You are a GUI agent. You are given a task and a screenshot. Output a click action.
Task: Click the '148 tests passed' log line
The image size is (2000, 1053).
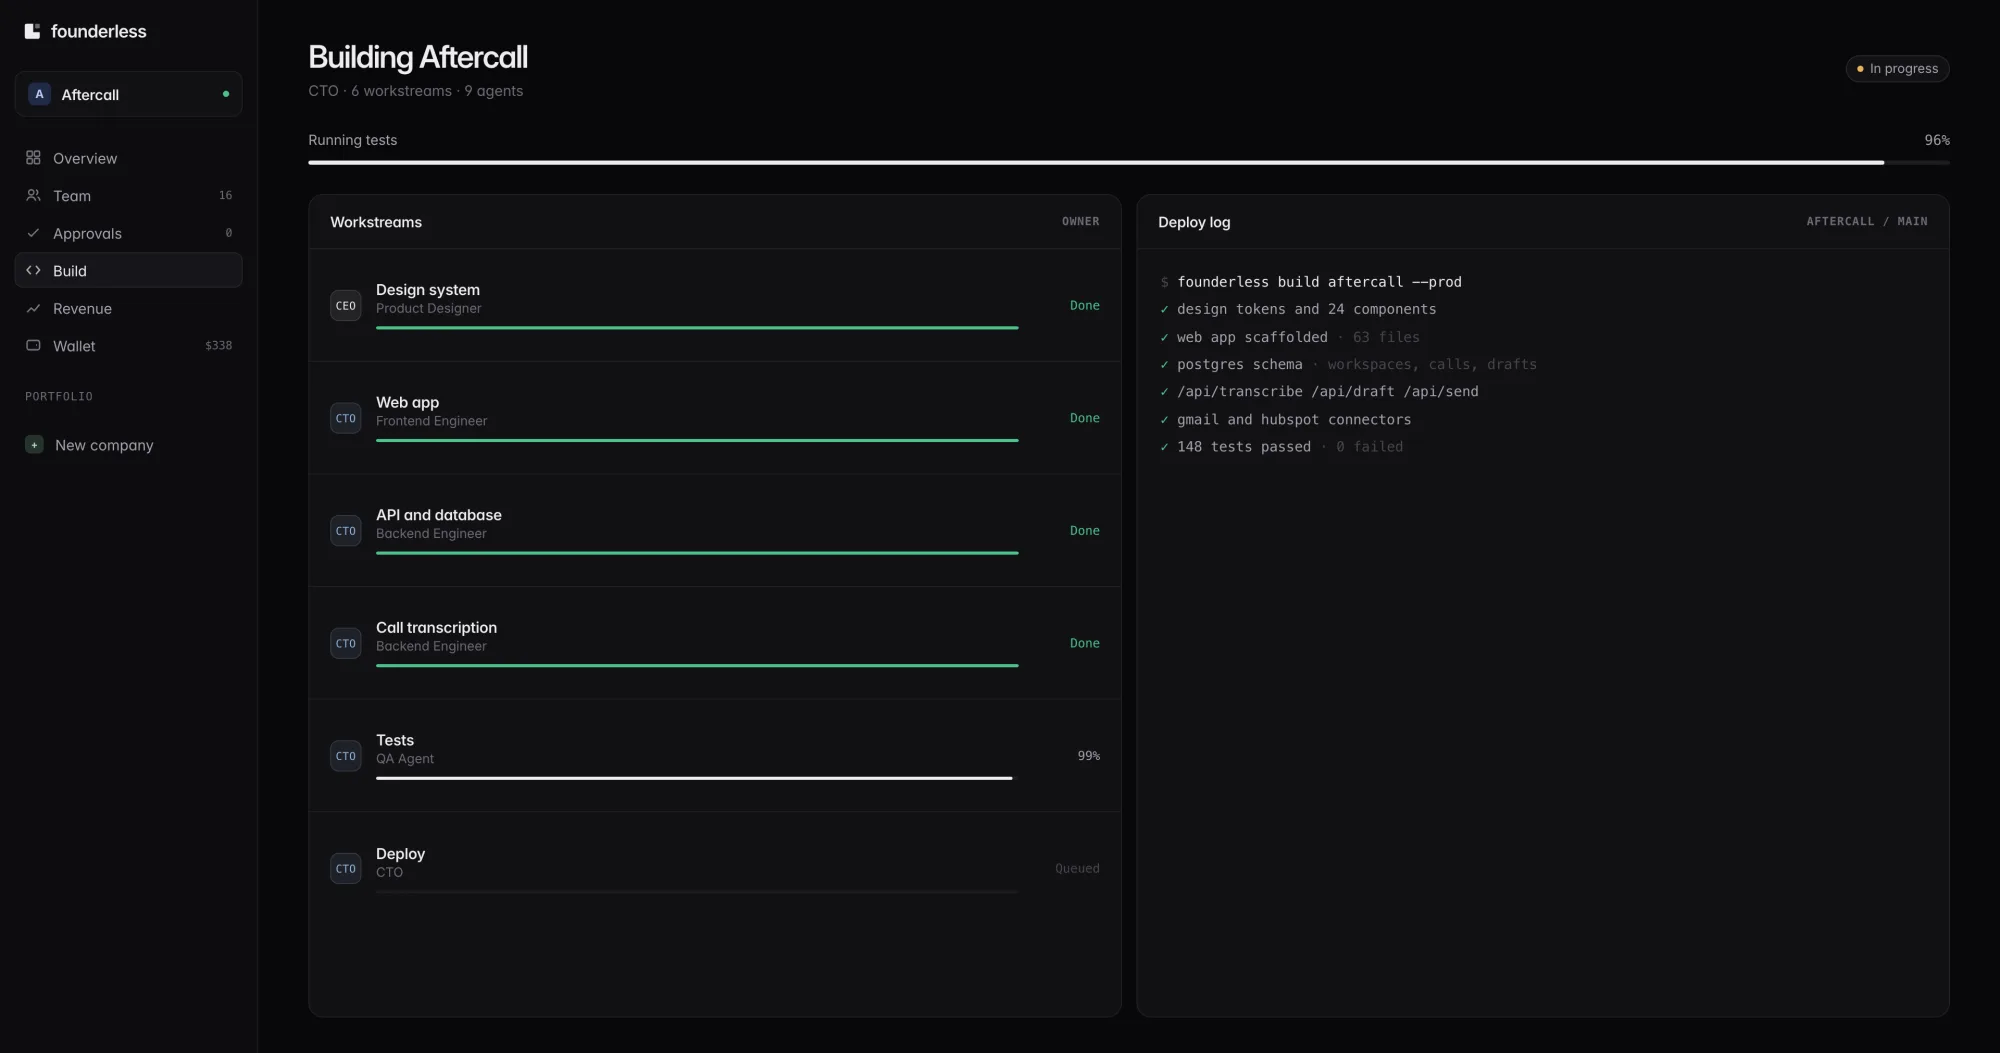tap(1282, 447)
